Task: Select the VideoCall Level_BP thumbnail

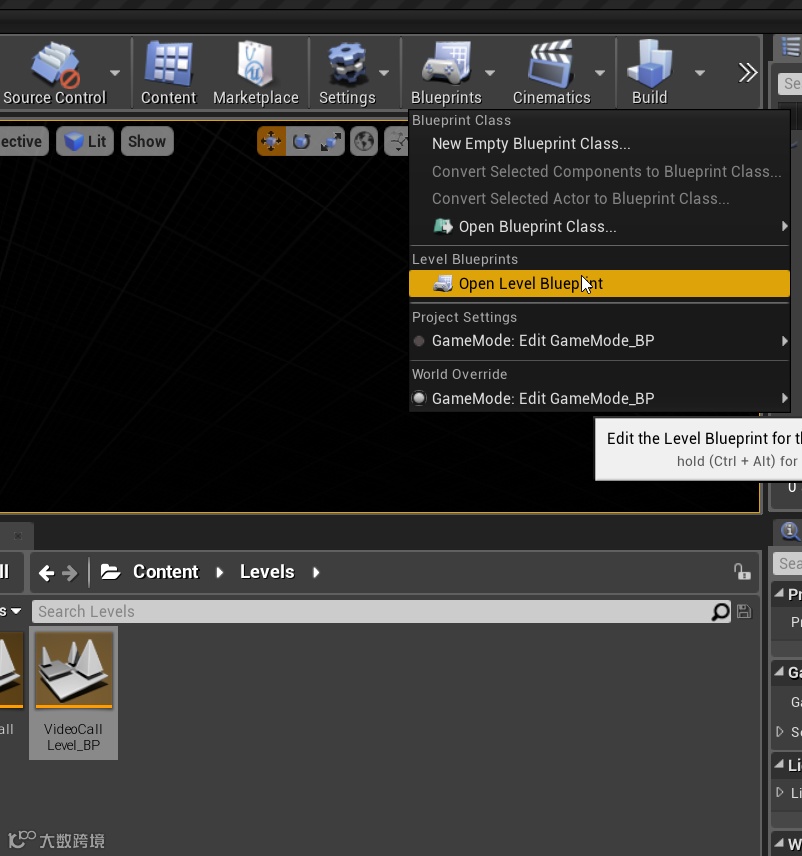Action: [74, 692]
